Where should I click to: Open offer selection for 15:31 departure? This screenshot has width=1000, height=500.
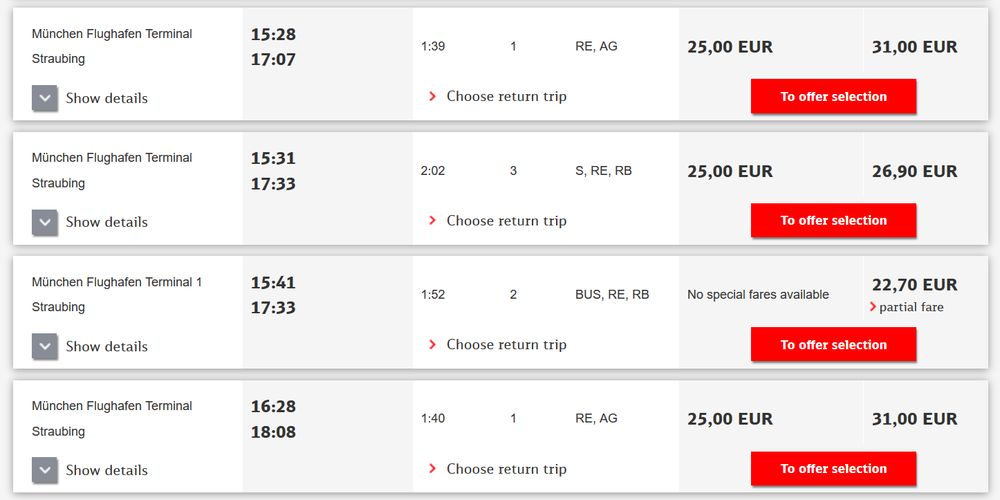[x=834, y=221]
